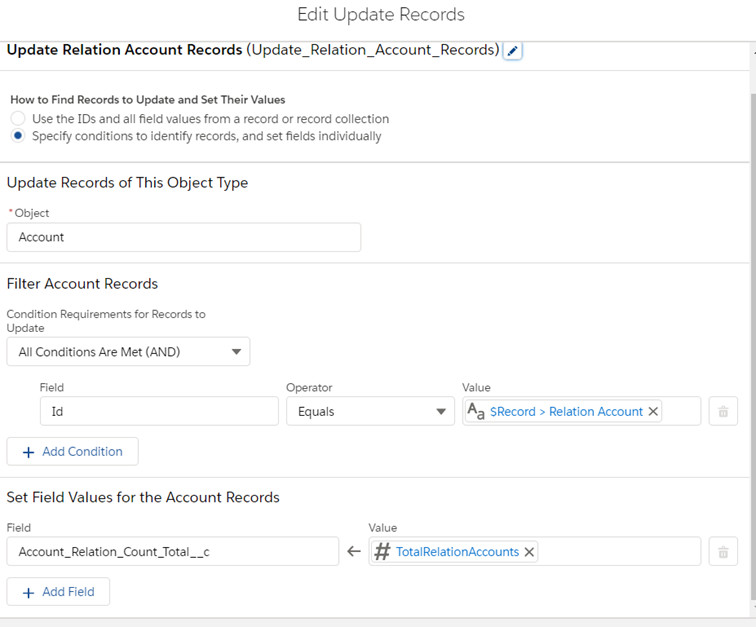Open the Equals operator dropdown

370,411
